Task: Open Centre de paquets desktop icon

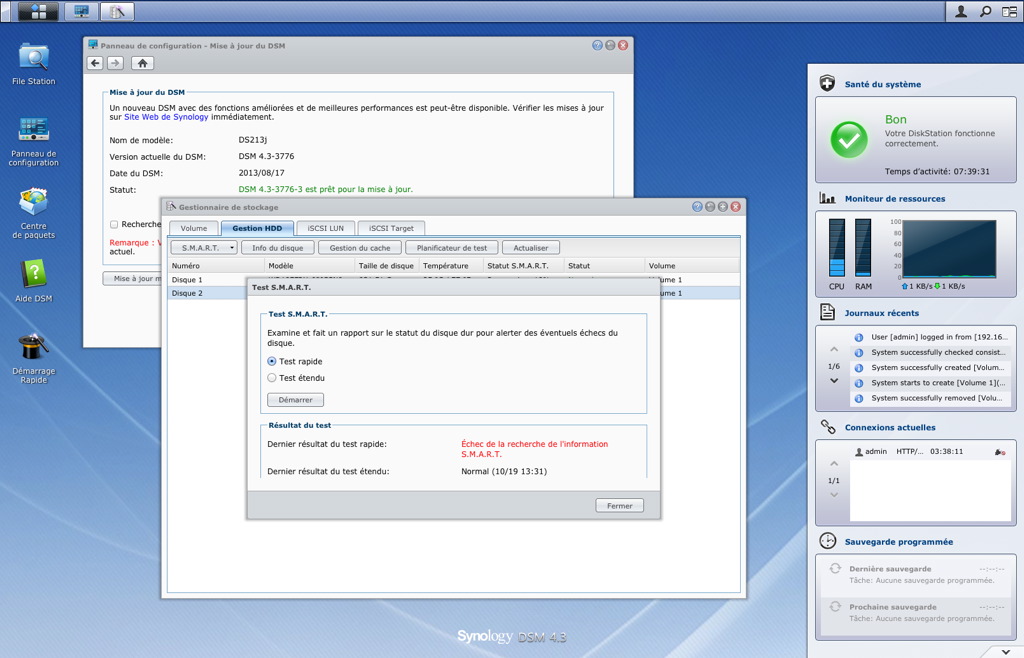Action: click(33, 213)
